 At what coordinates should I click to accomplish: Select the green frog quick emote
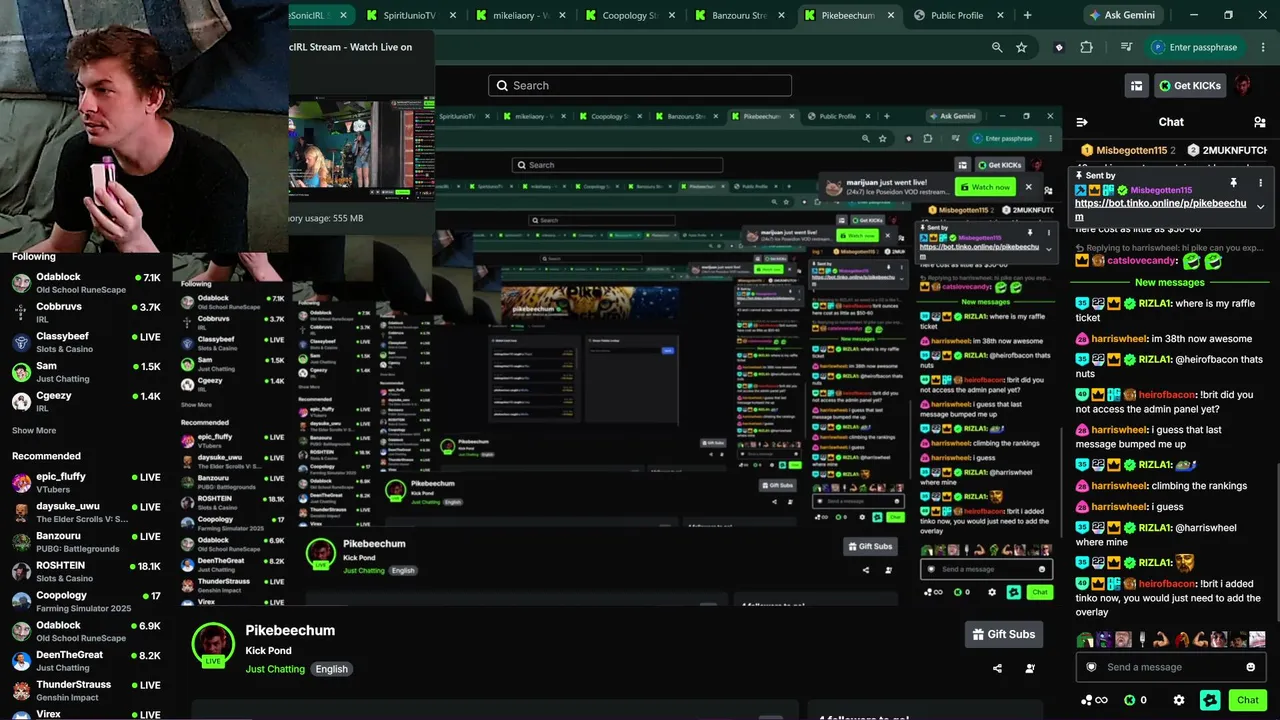click(1086, 640)
